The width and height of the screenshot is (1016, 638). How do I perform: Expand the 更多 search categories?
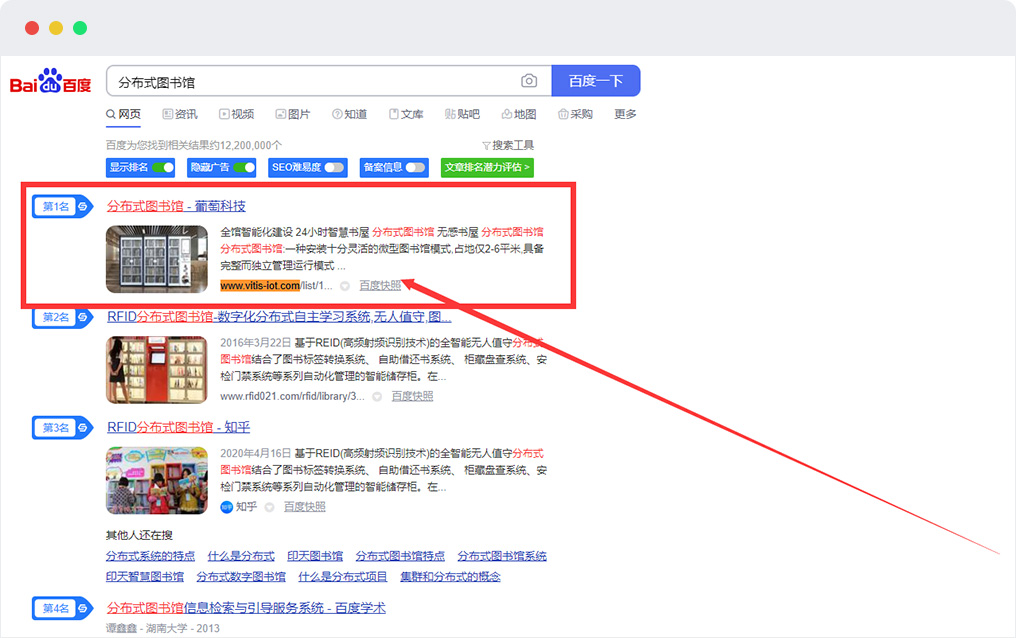(625, 114)
